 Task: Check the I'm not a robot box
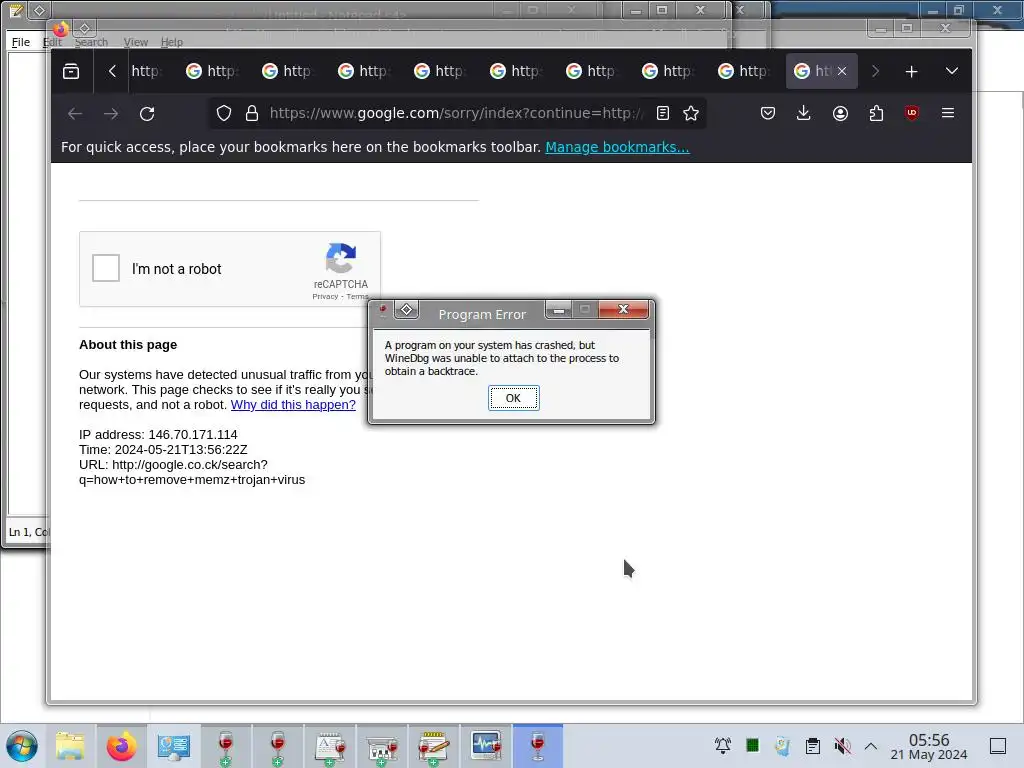pyautogui.click(x=106, y=268)
